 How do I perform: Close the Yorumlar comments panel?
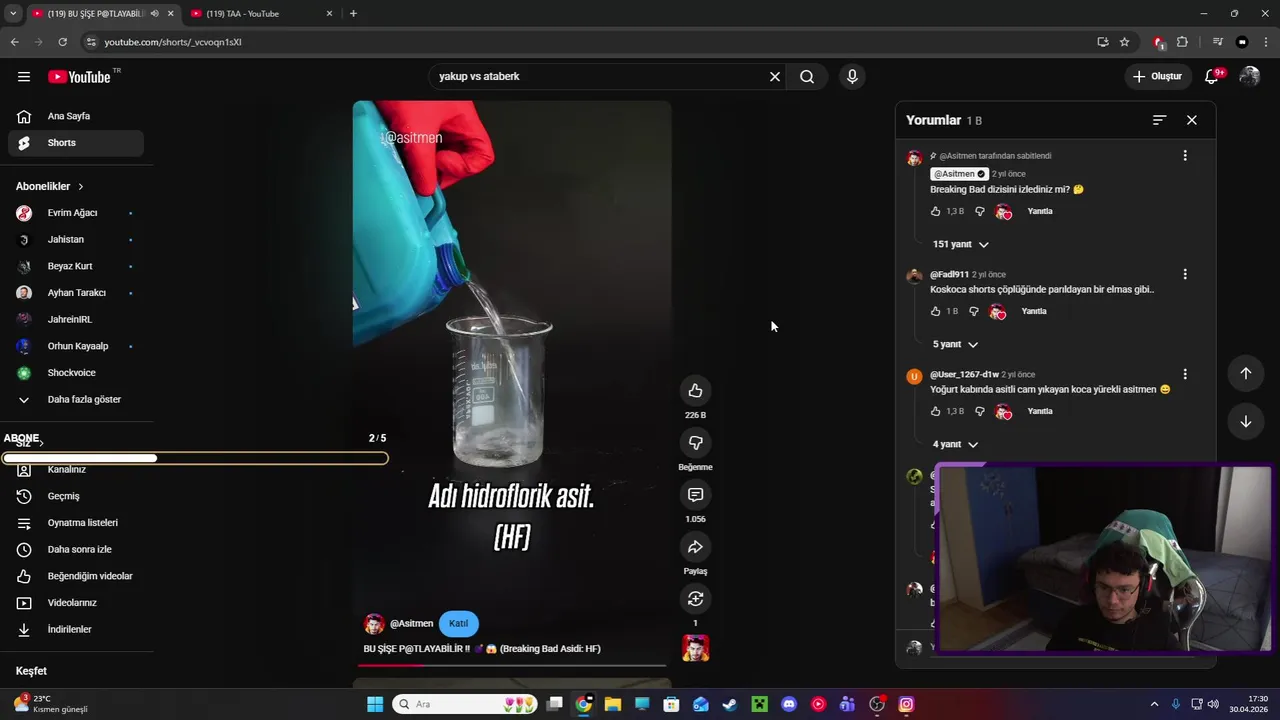(1192, 120)
